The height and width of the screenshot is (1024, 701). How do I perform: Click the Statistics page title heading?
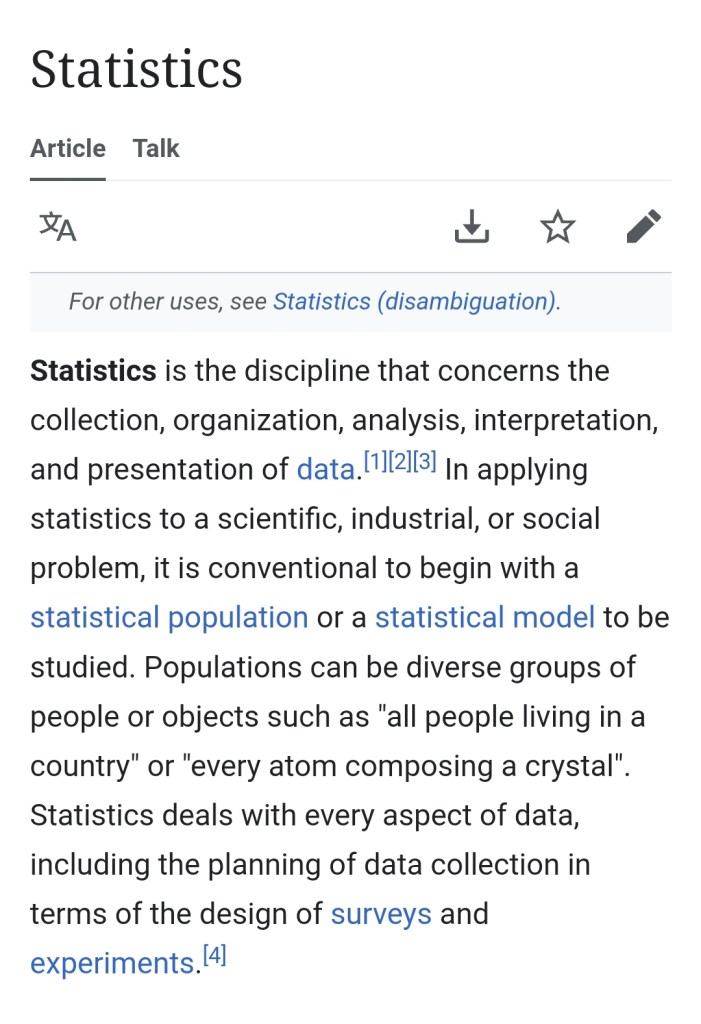137,69
